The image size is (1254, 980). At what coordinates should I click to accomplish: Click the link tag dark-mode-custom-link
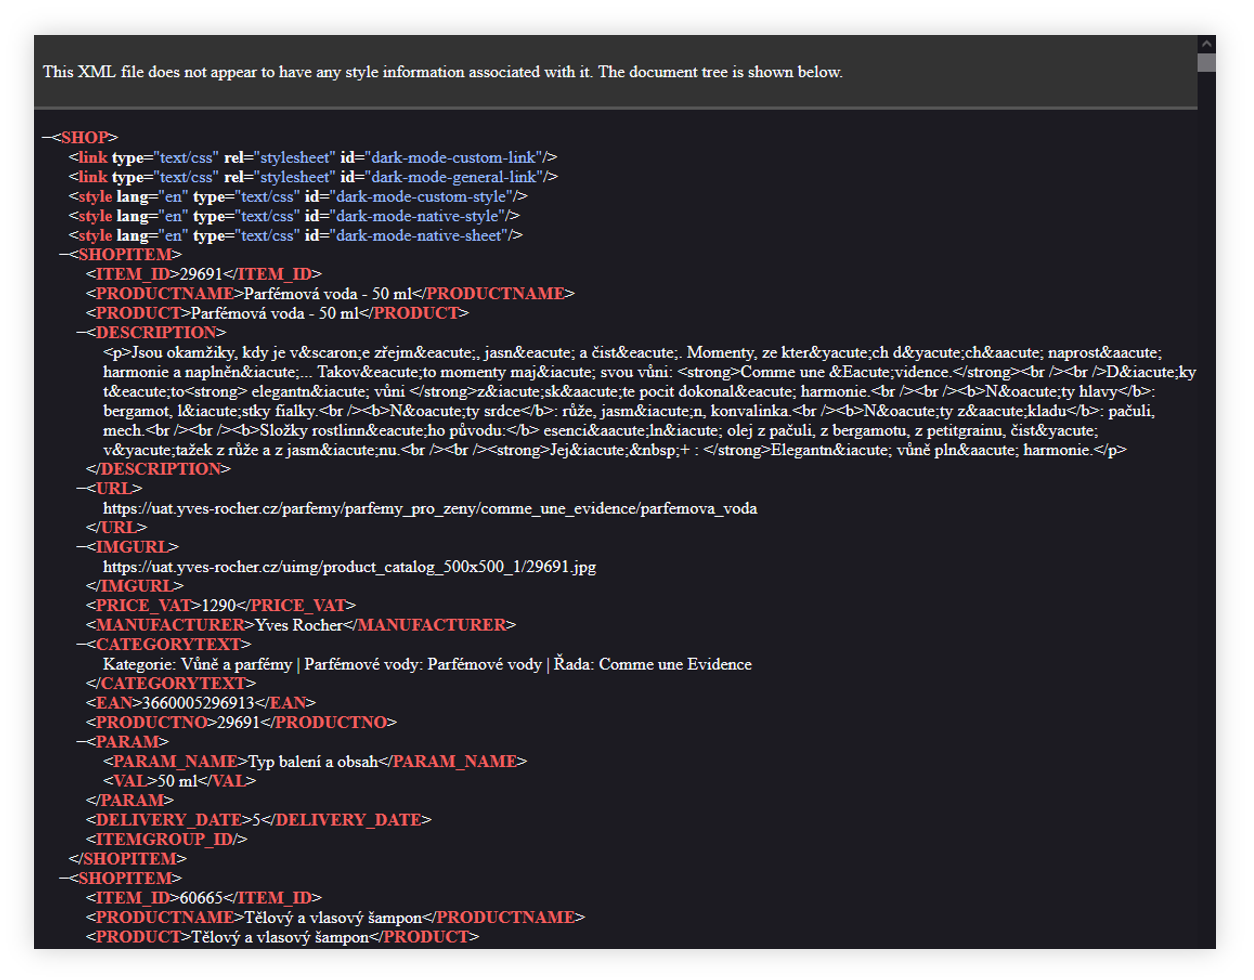313,158
